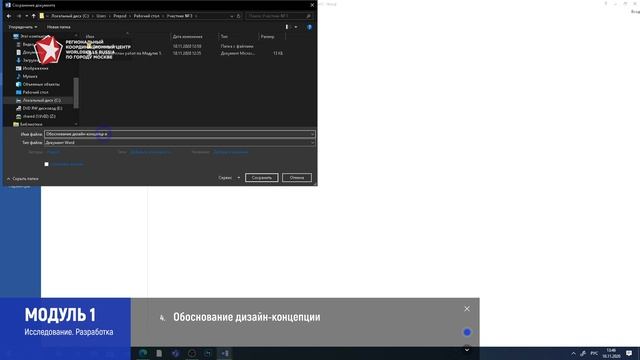Select the Users segment in the breadcrumb
640x360 pixels.
click(x=101, y=16)
